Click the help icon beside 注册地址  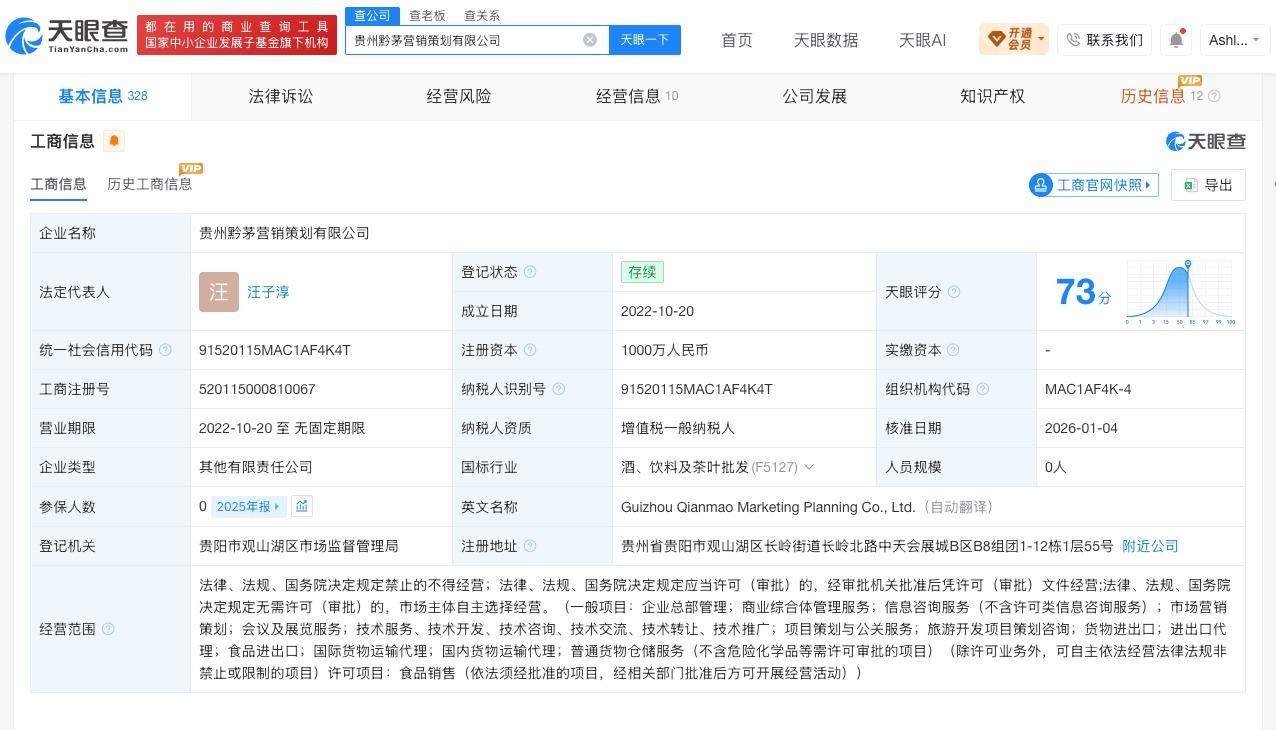530,546
